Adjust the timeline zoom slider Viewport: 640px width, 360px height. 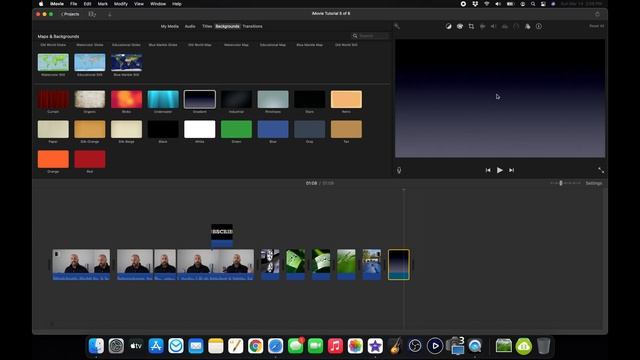pos(565,183)
